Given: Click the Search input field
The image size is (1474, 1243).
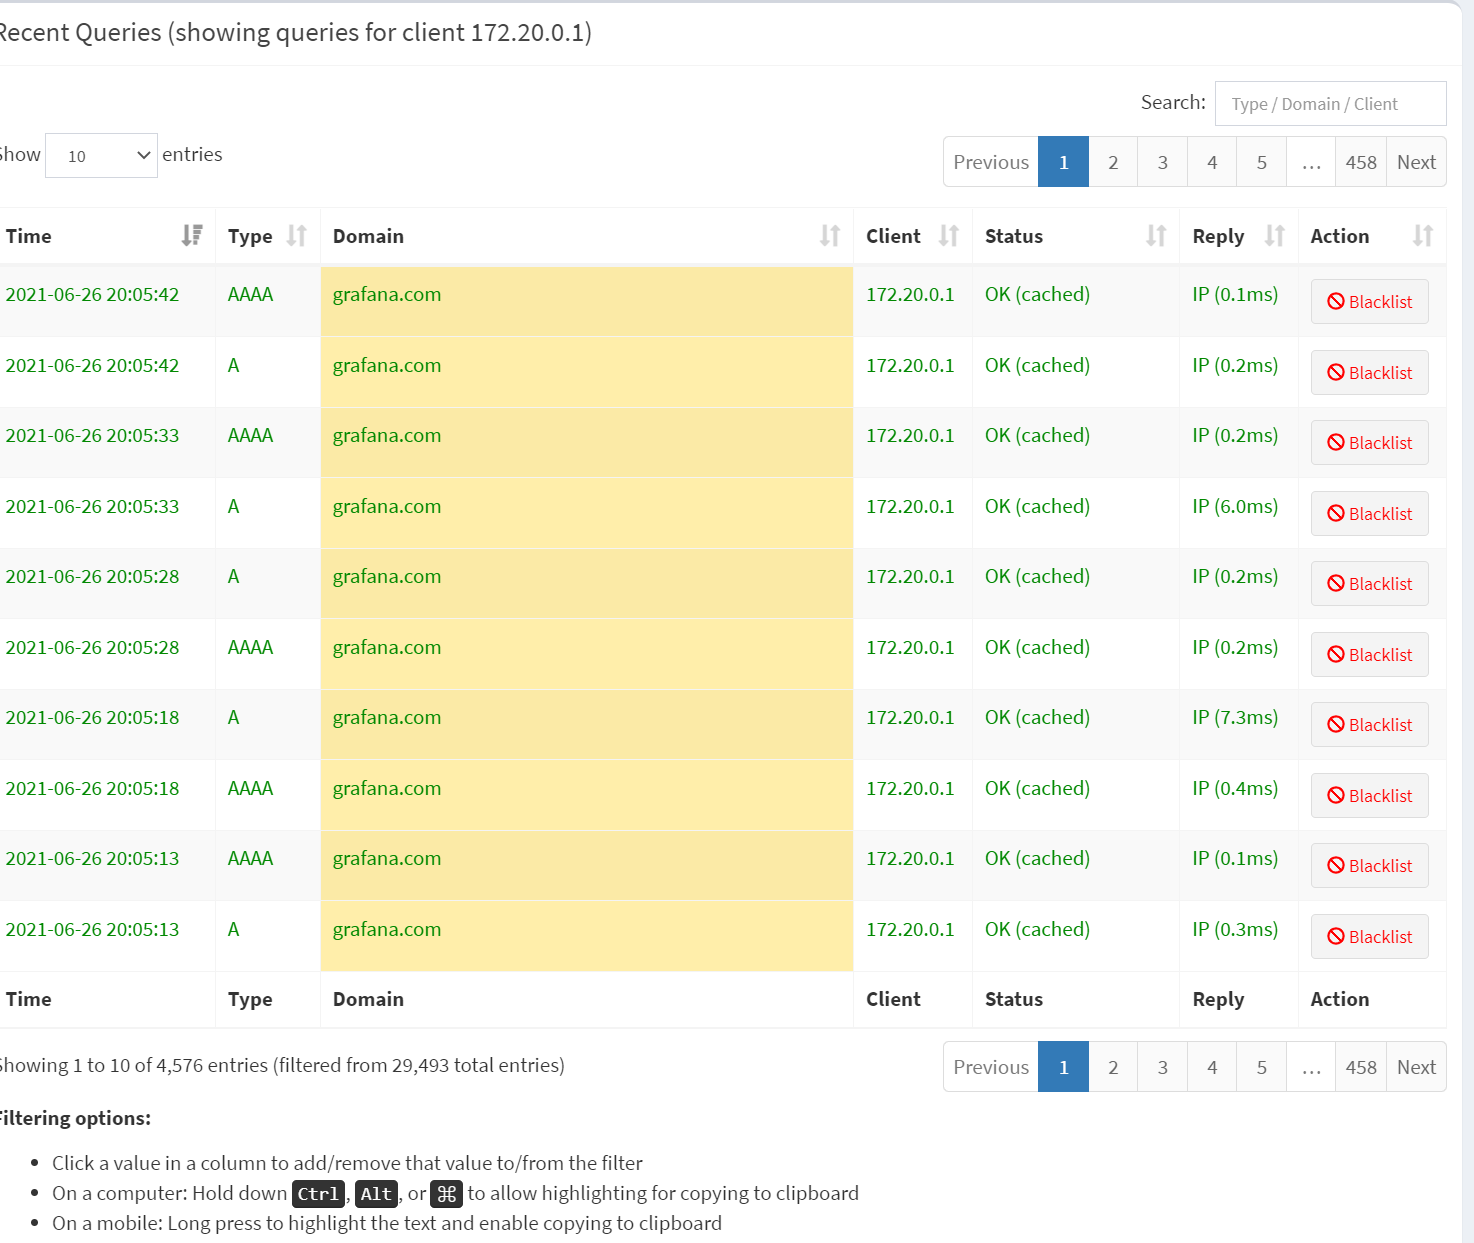Looking at the screenshot, I should (1330, 103).
